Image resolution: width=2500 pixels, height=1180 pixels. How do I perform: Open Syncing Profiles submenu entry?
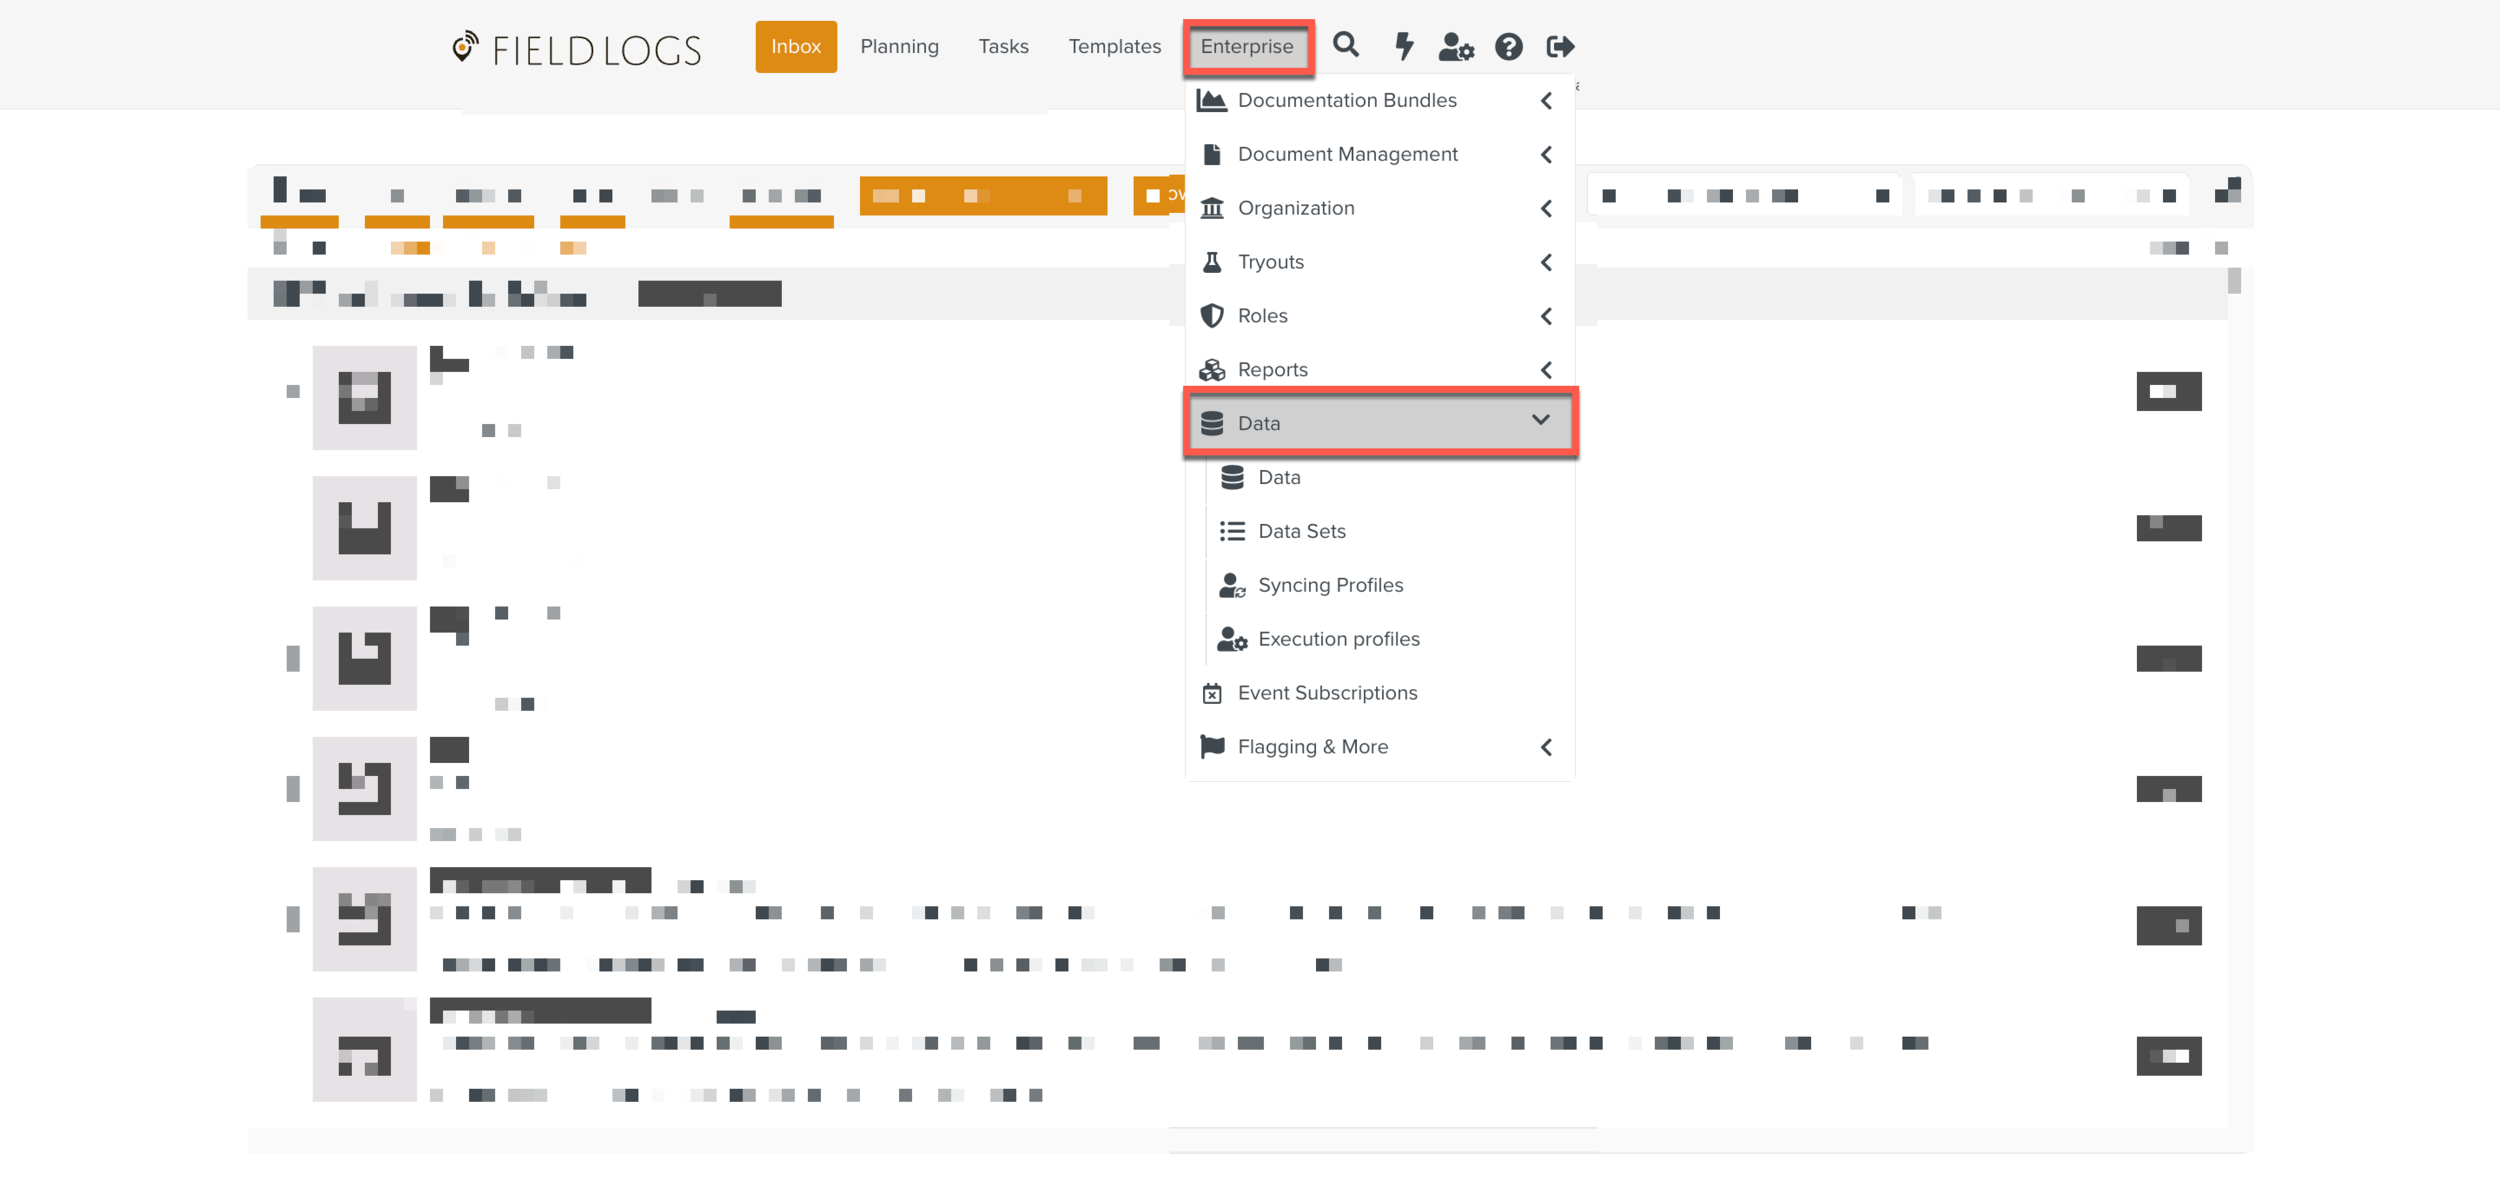point(1329,585)
